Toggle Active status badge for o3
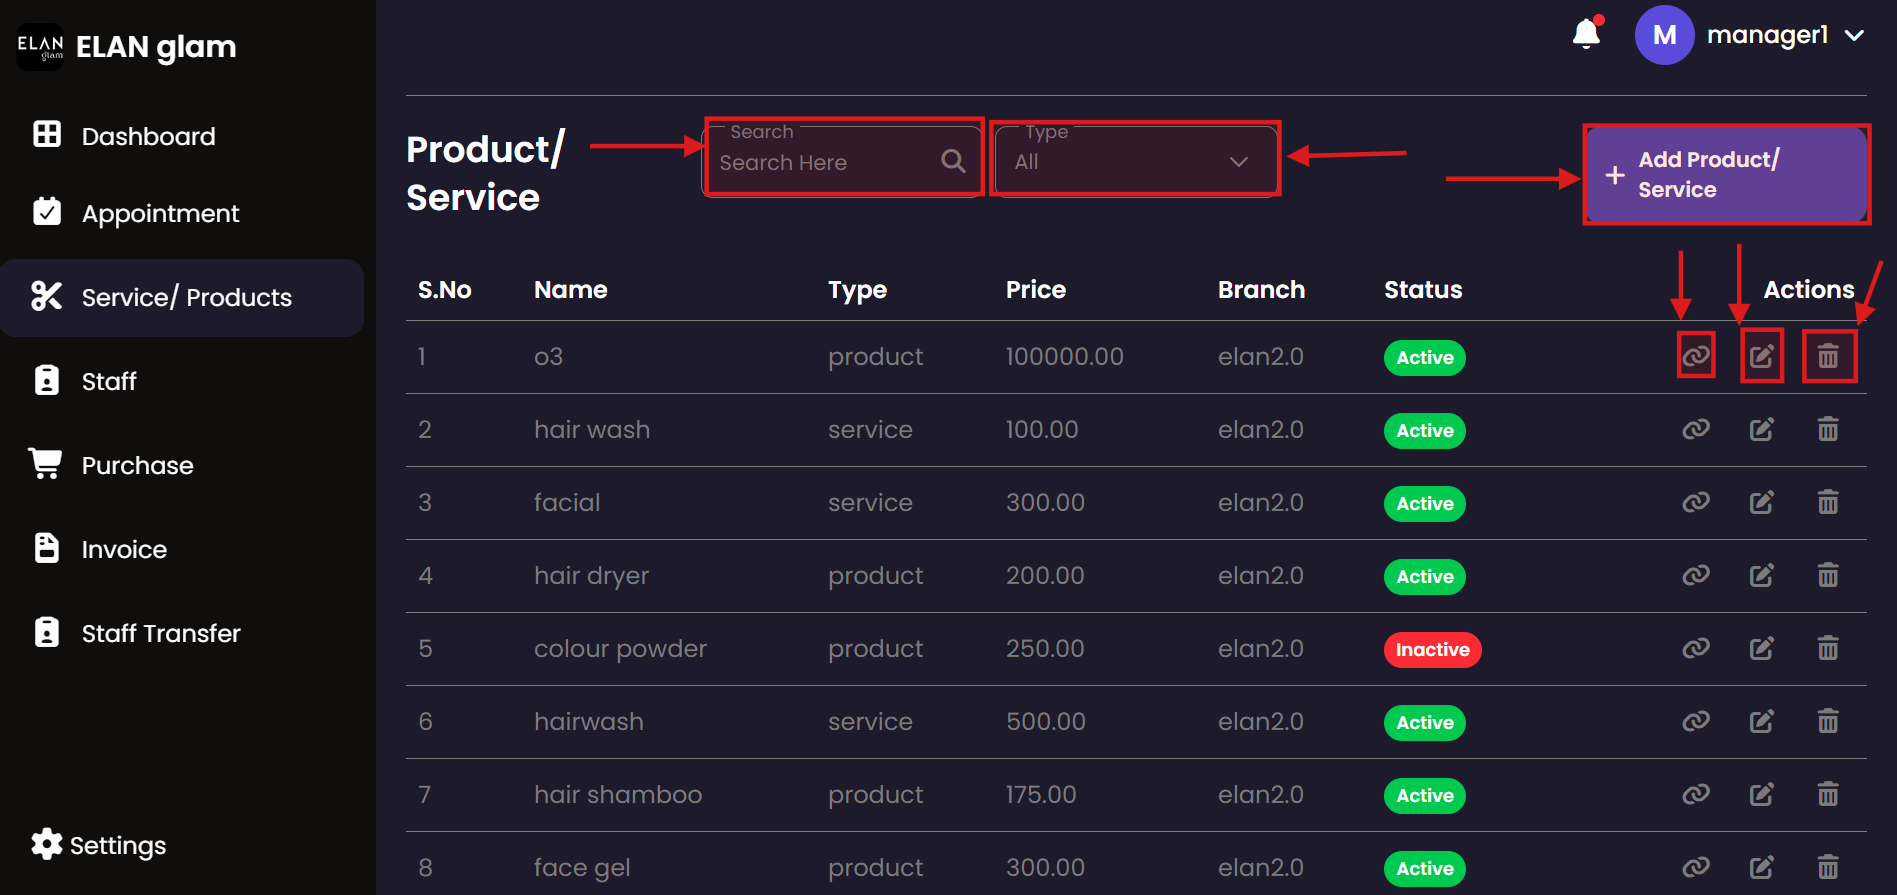The width and height of the screenshot is (1897, 895). 1424,358
